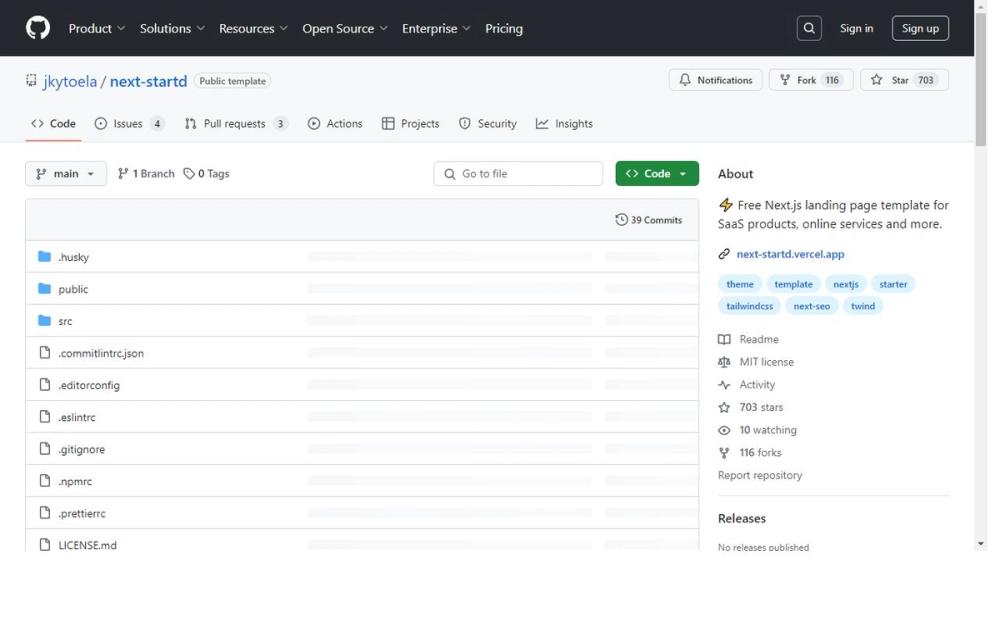
Task: Open the Projects tab
Action: point(411,124)
